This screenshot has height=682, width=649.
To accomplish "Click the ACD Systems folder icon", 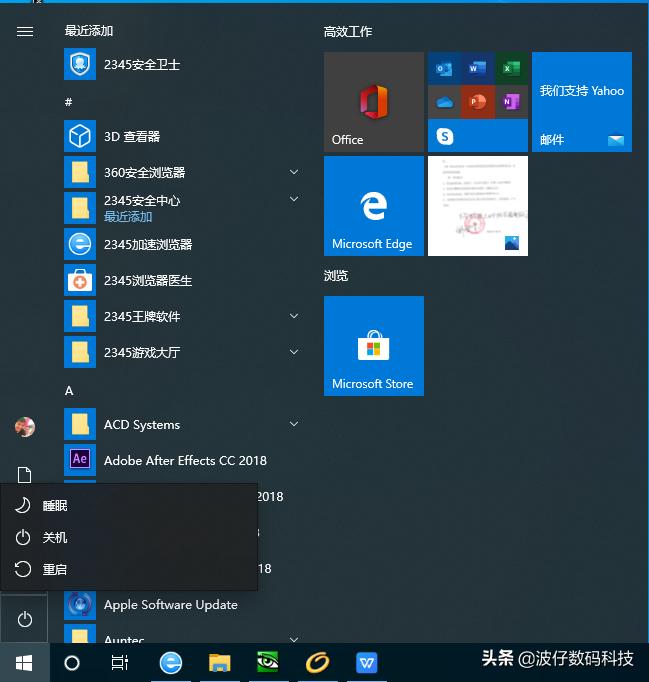I will [80, 424].
